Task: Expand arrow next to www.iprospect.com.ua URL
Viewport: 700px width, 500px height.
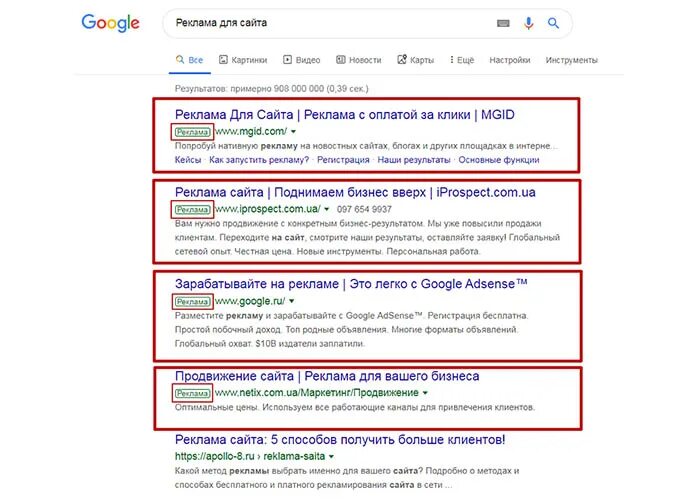Action: click(327, 209)
